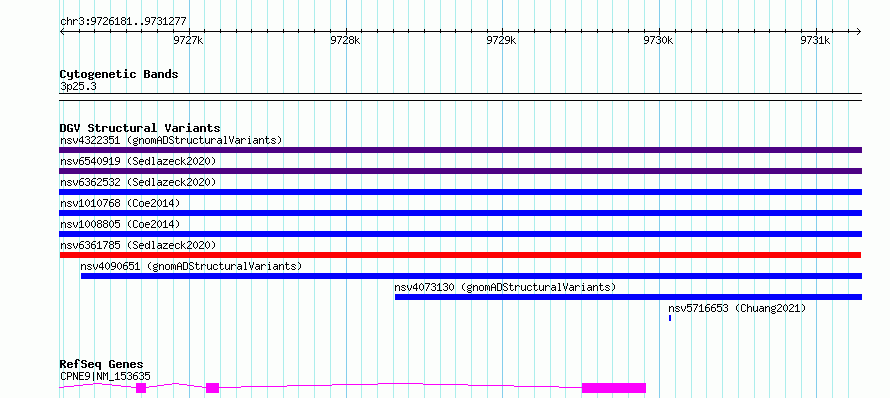The height and width of the screenshot is (398, 890).
Task: Open the nsv1010768 (Coe2014) variant label
Action: (120, 203)
